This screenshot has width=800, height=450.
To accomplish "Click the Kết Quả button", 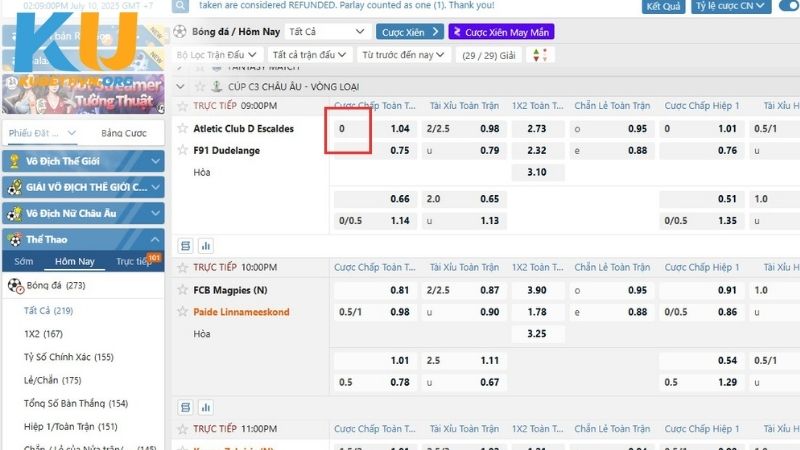I will click(x=664, y=6).
